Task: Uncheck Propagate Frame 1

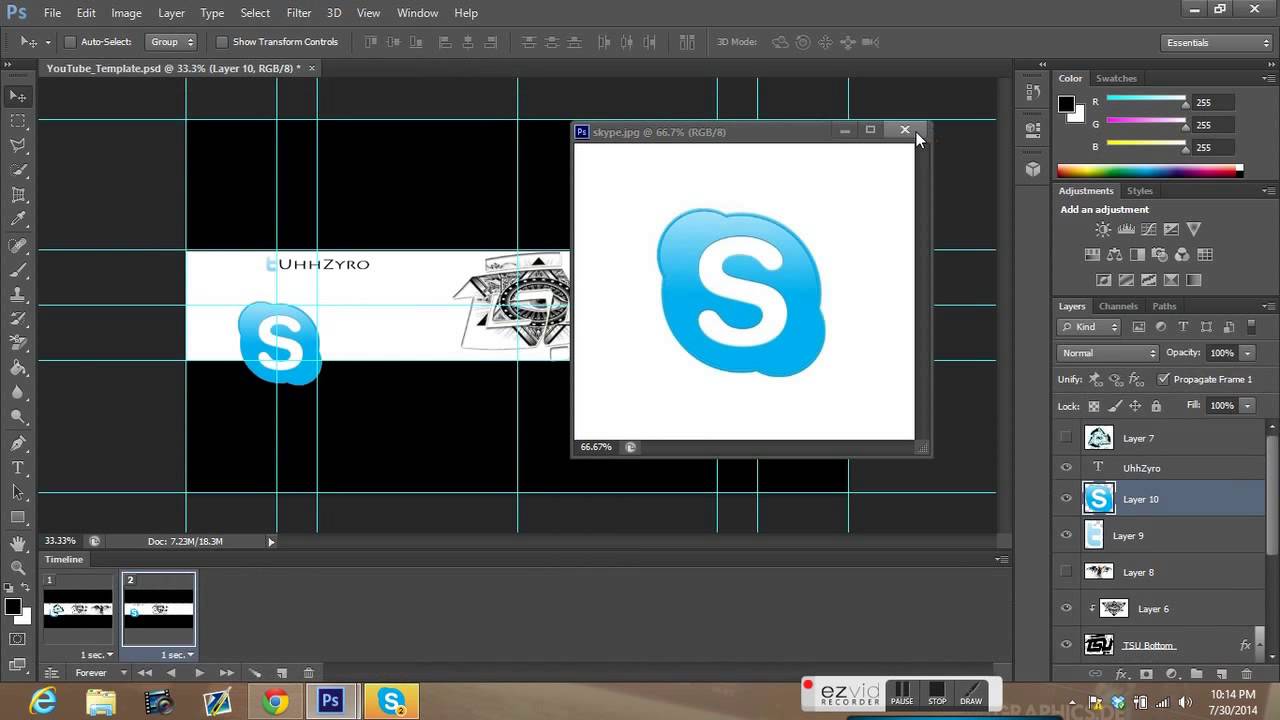Action: click(x=1163, y=379)
